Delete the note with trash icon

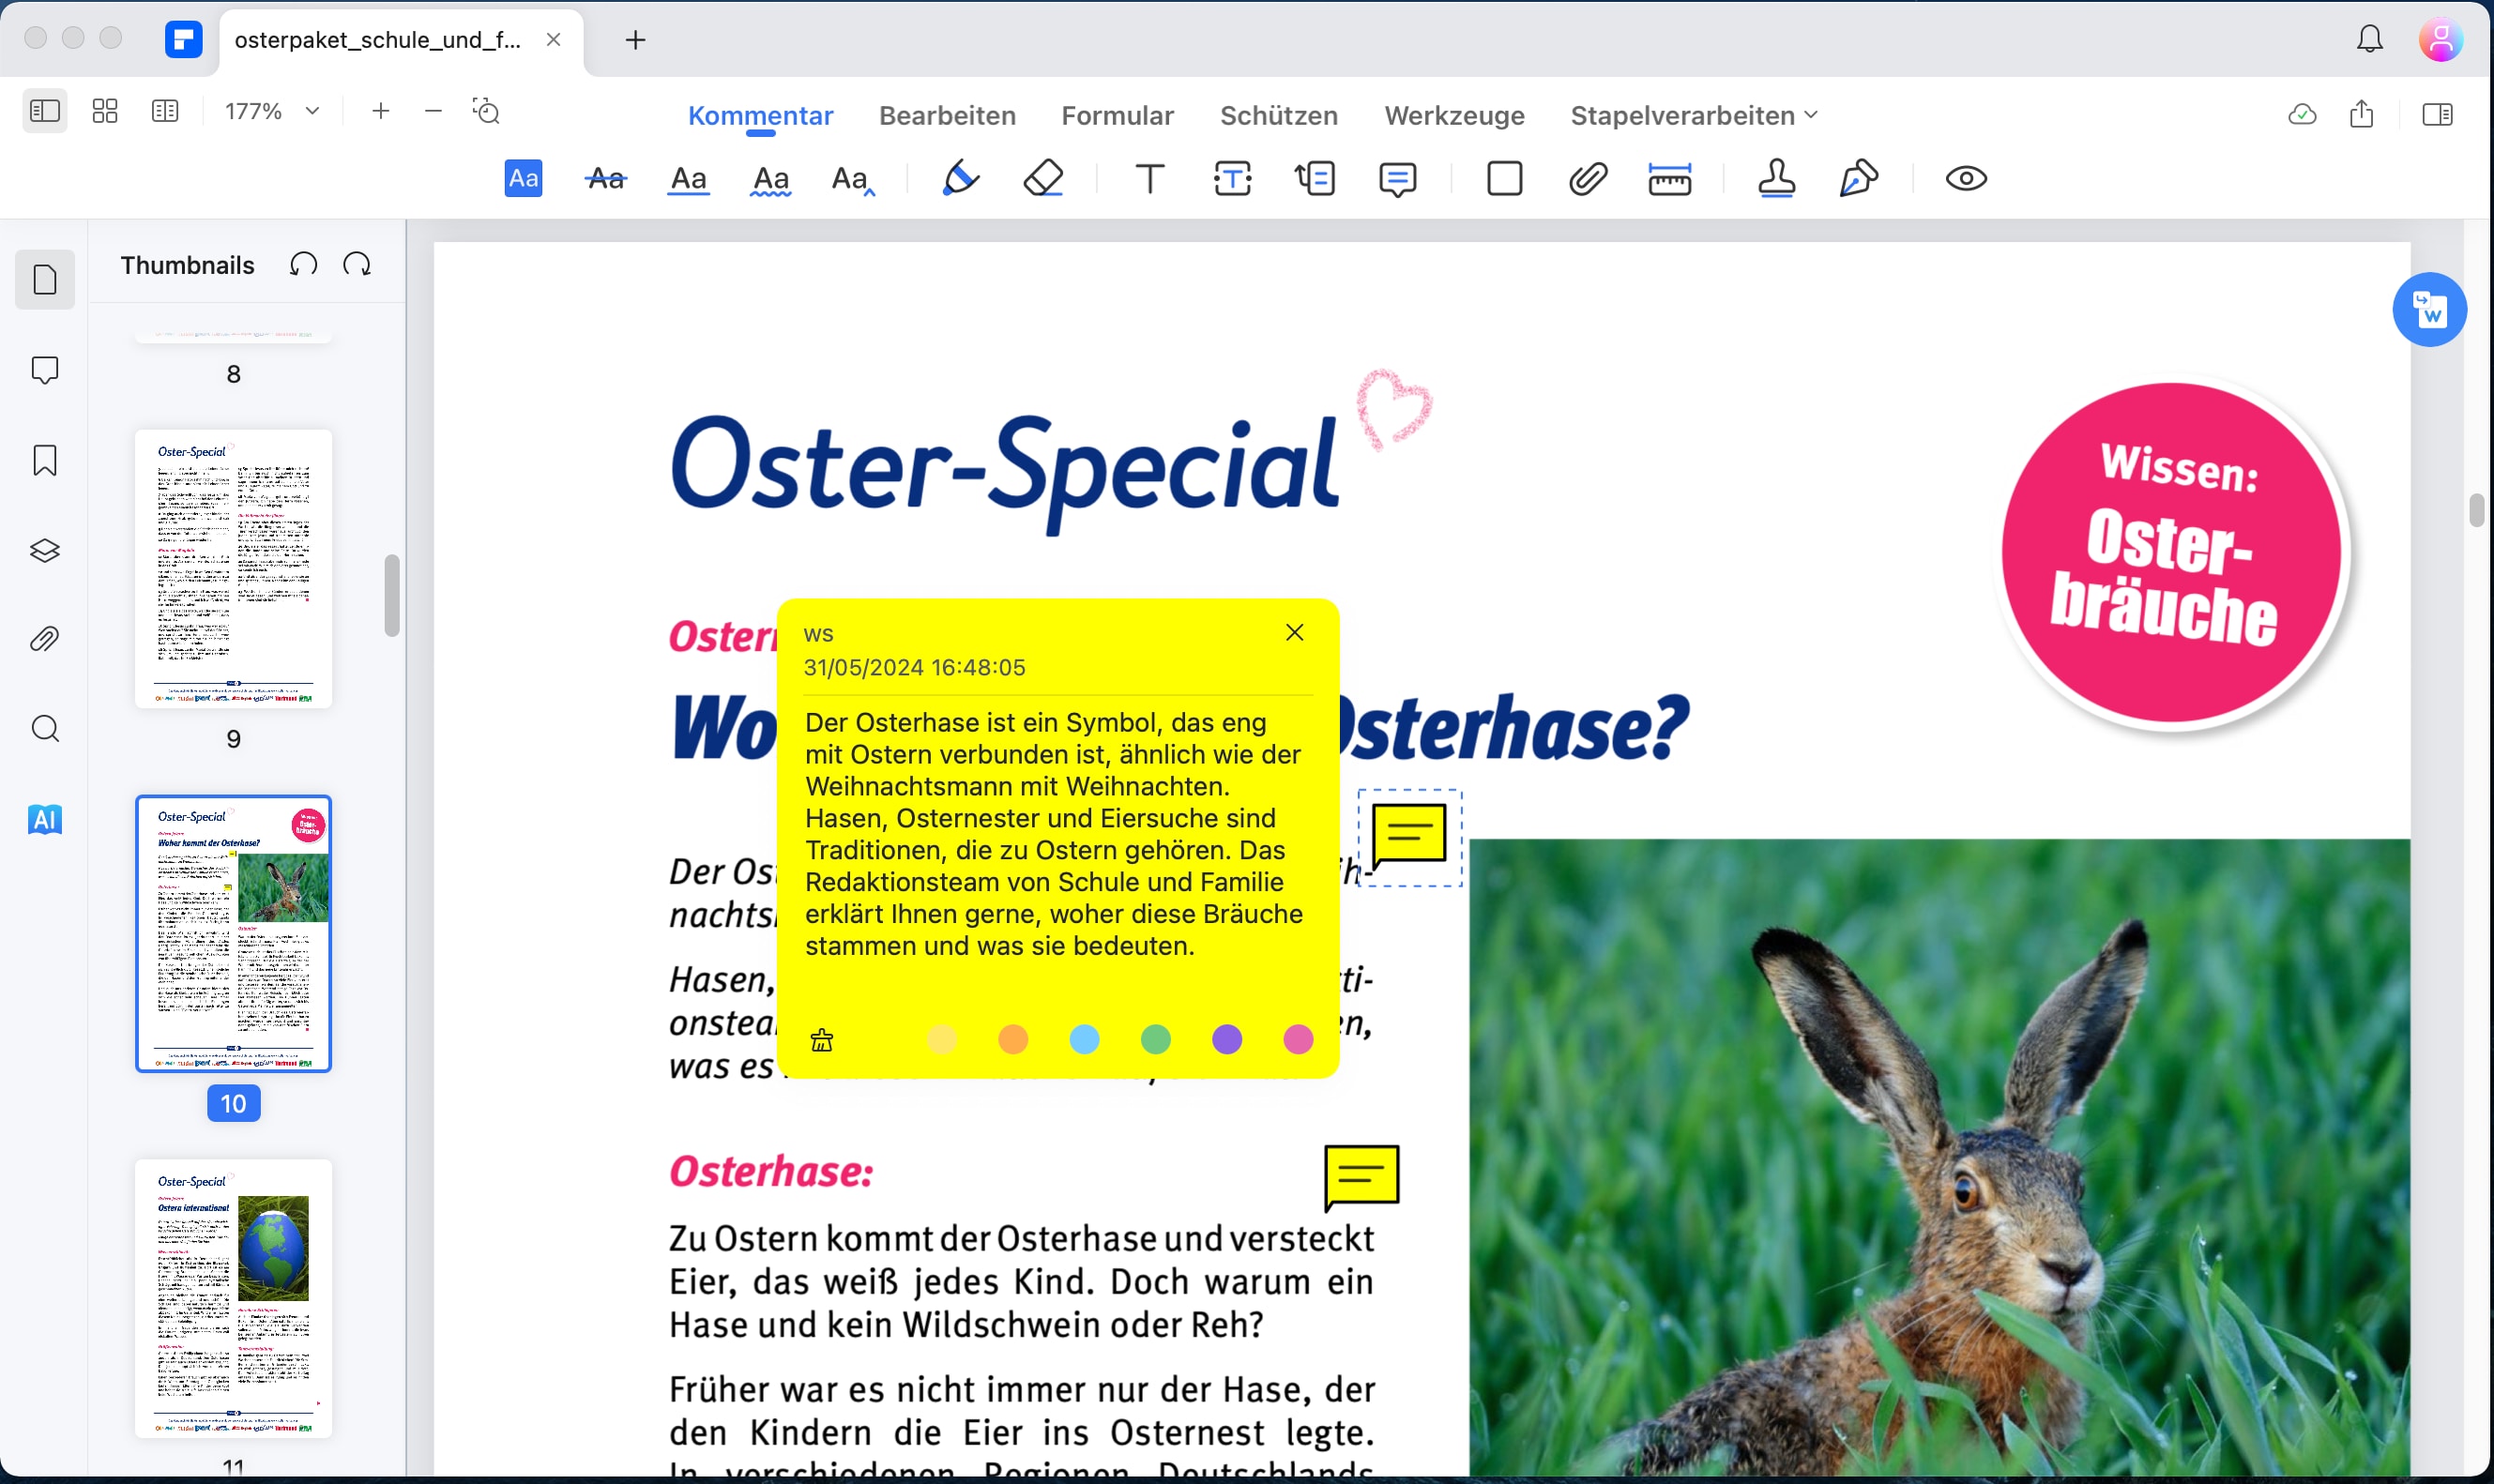821,1040
